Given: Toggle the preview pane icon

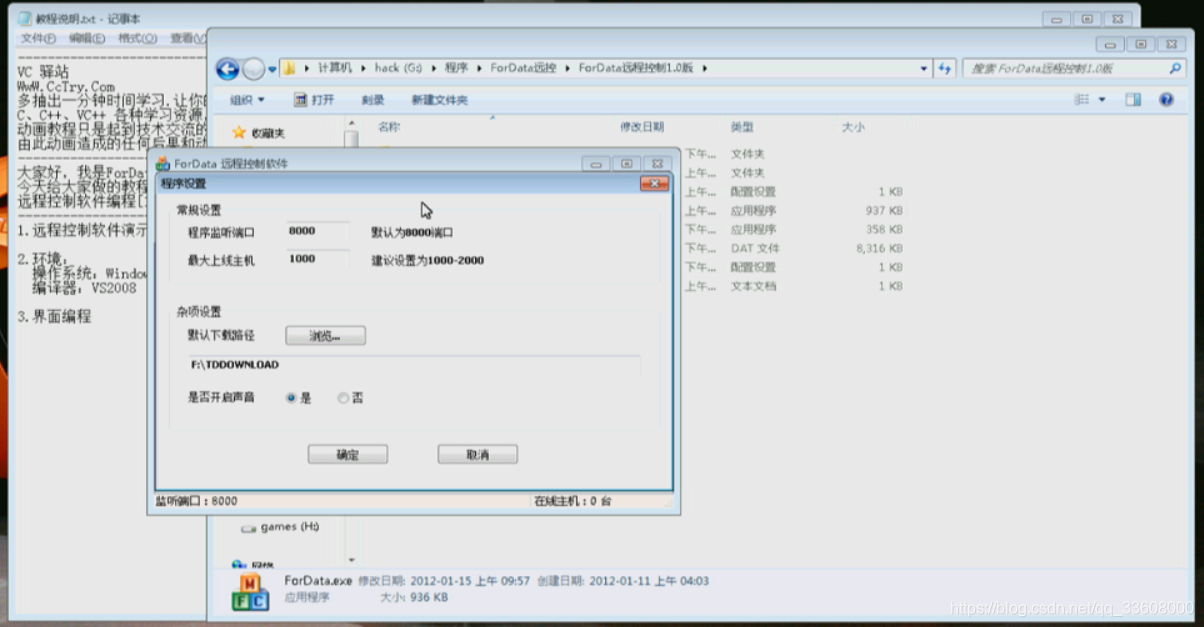Looking at the screenshot, I should (x=1133, y=100).
